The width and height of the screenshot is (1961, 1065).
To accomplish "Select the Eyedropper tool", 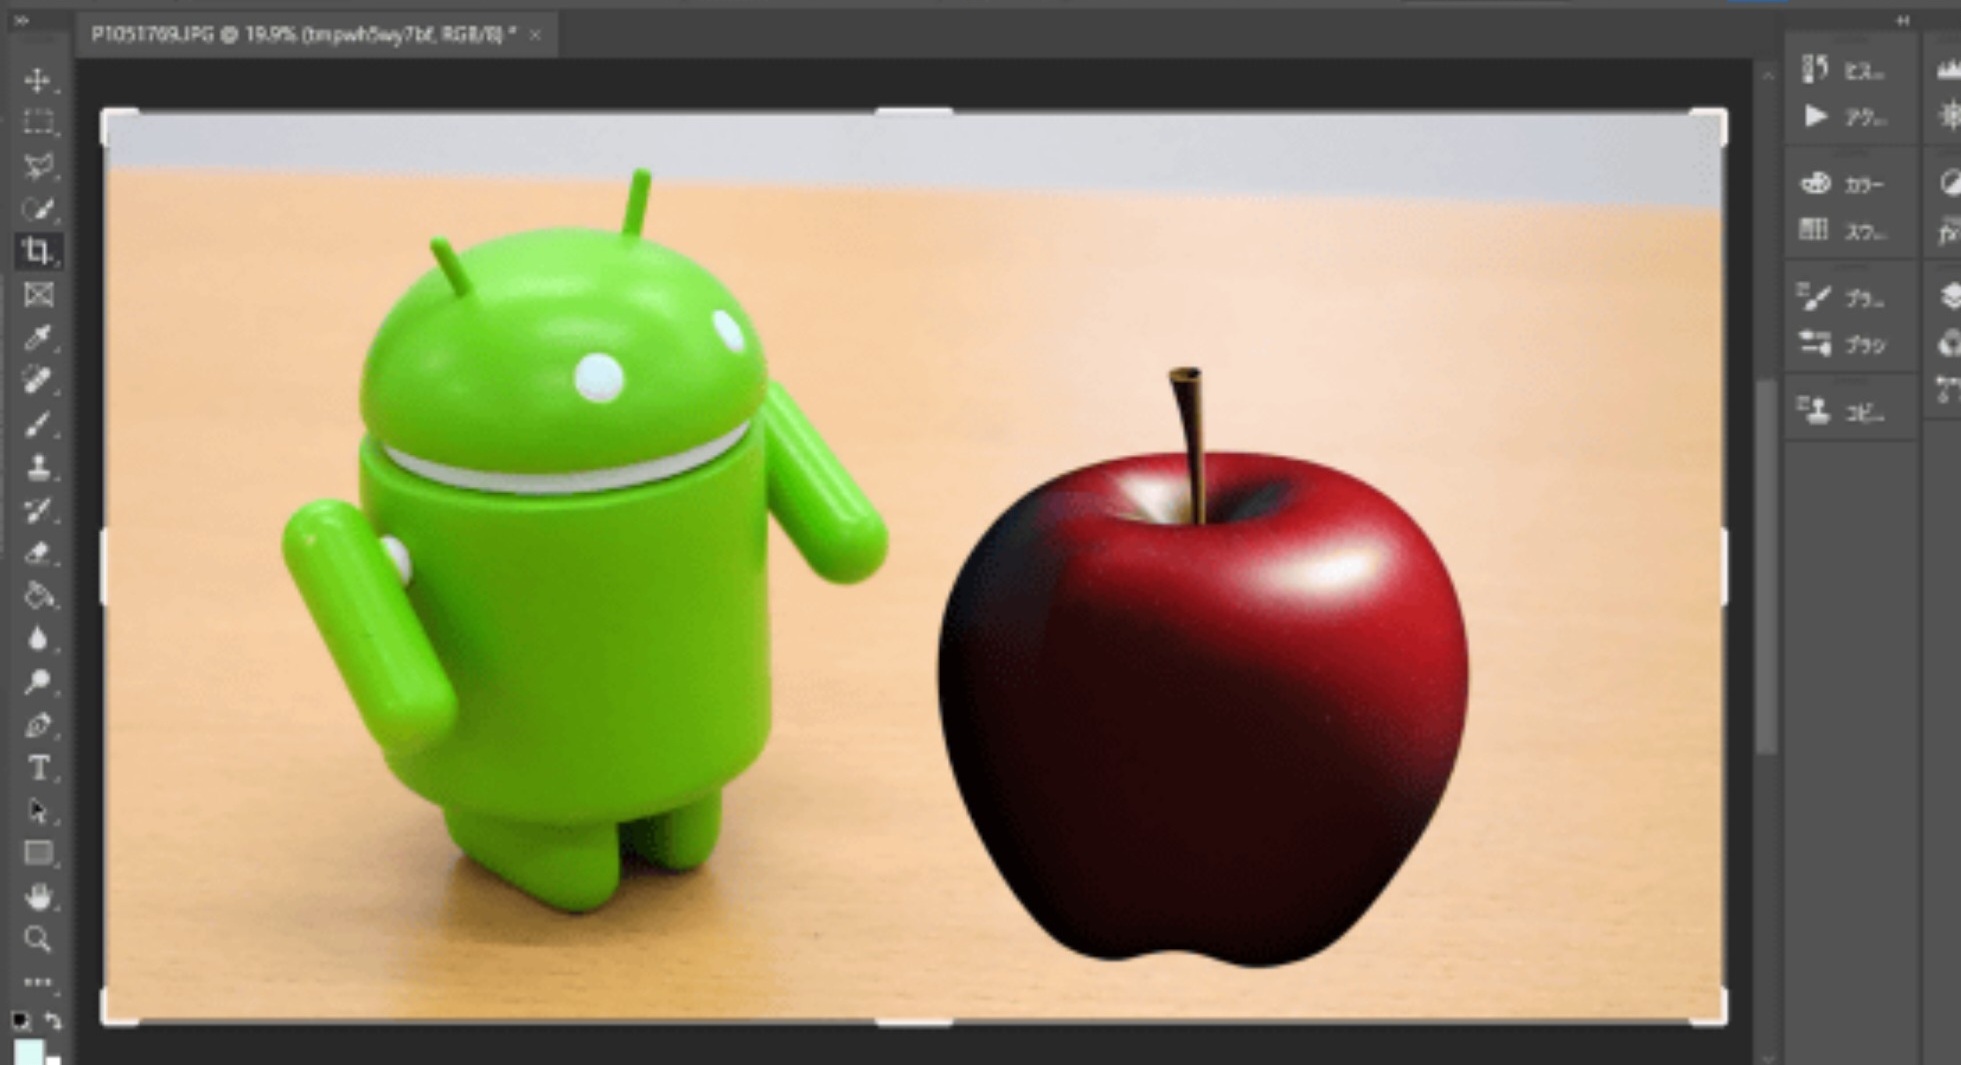I will pyautogui.click(x=38, y=338).
